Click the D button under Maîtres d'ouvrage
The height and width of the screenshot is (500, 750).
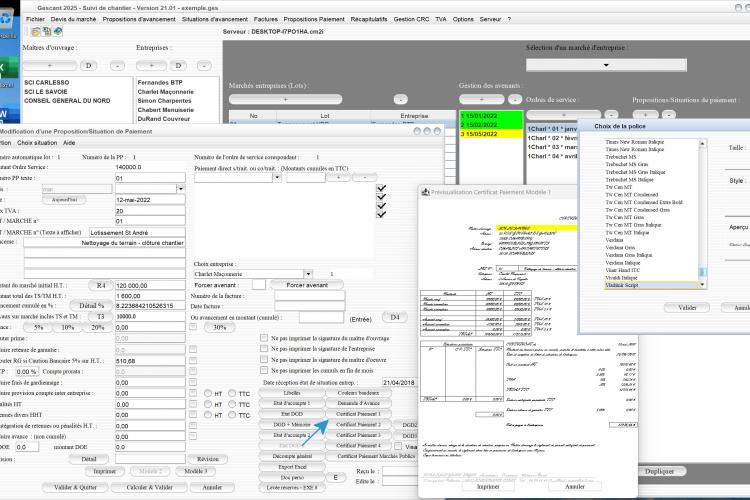(88, 66)
